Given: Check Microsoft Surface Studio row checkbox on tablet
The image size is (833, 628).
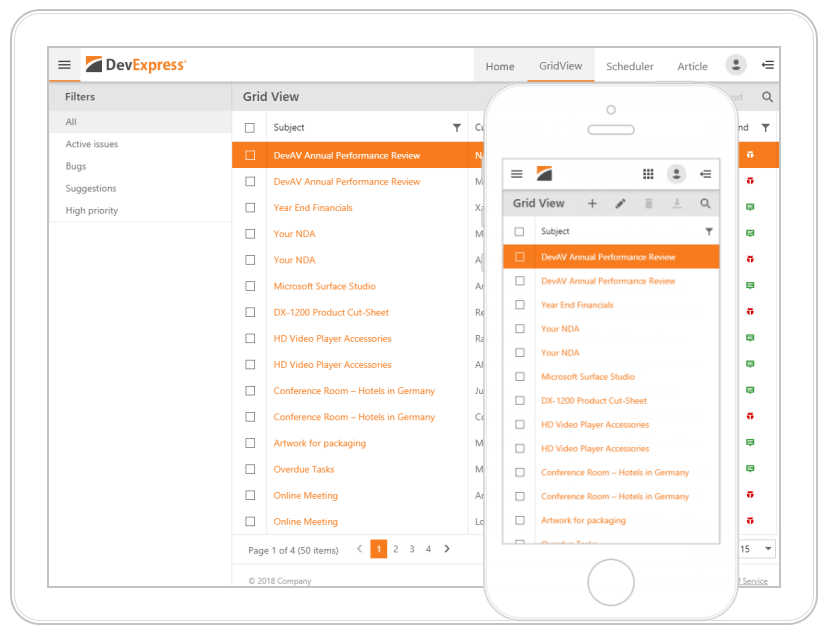Looking at the screenshot, I should point(250,286).
